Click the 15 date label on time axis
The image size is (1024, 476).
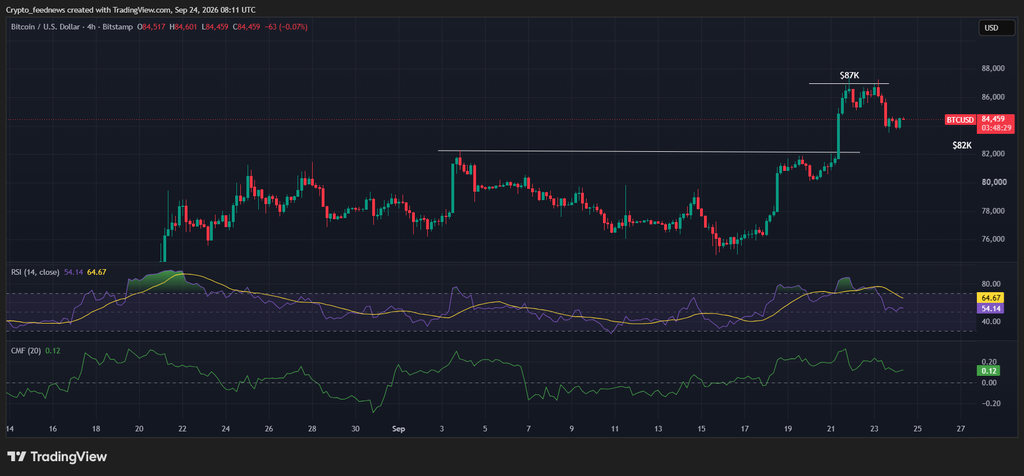[x=701, y=429]
